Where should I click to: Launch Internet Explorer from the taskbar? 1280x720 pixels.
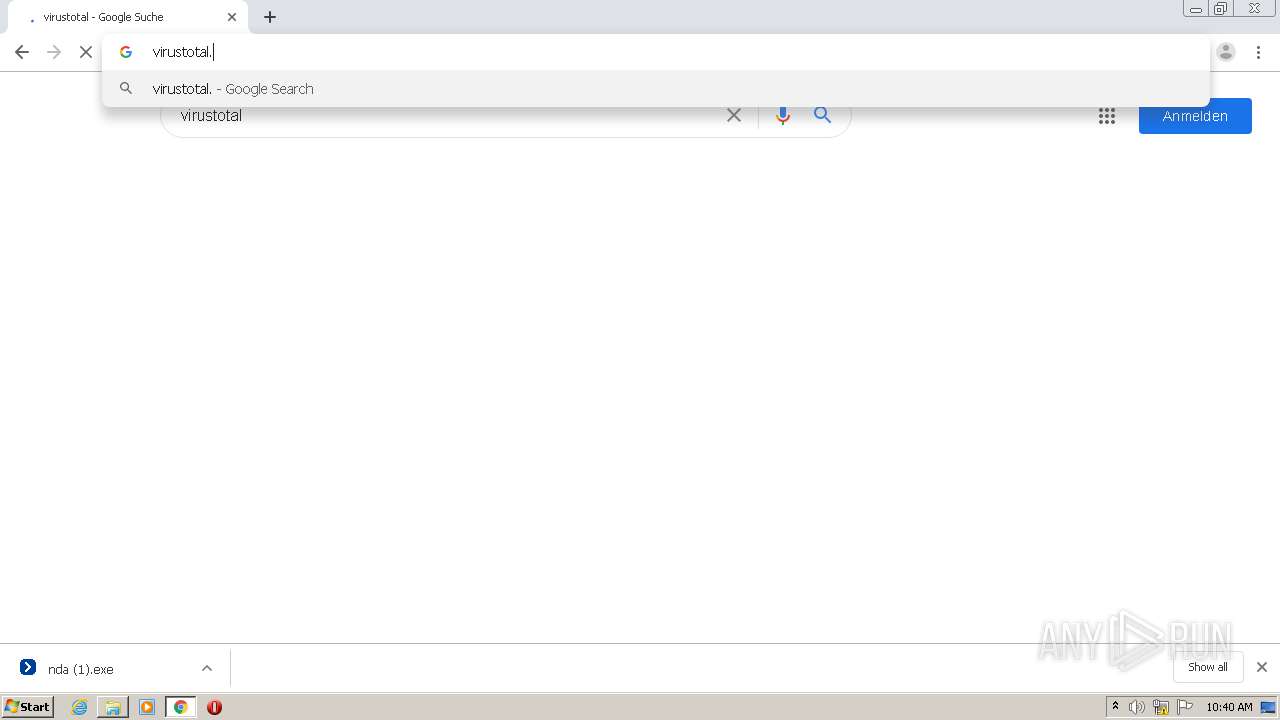[x=80, y=707]
